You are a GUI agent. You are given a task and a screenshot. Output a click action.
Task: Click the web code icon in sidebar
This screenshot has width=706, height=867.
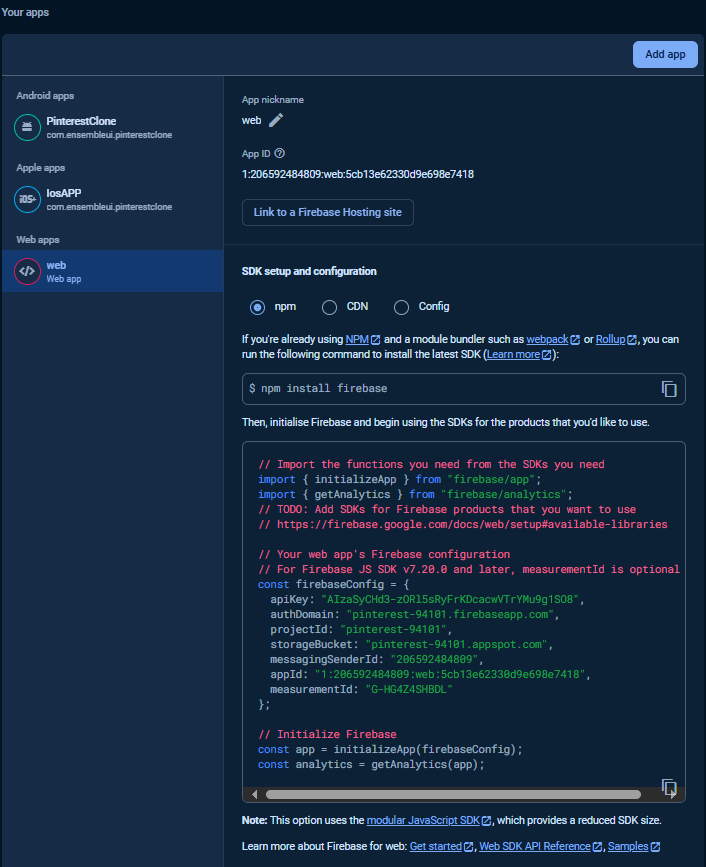click(27, 271)
